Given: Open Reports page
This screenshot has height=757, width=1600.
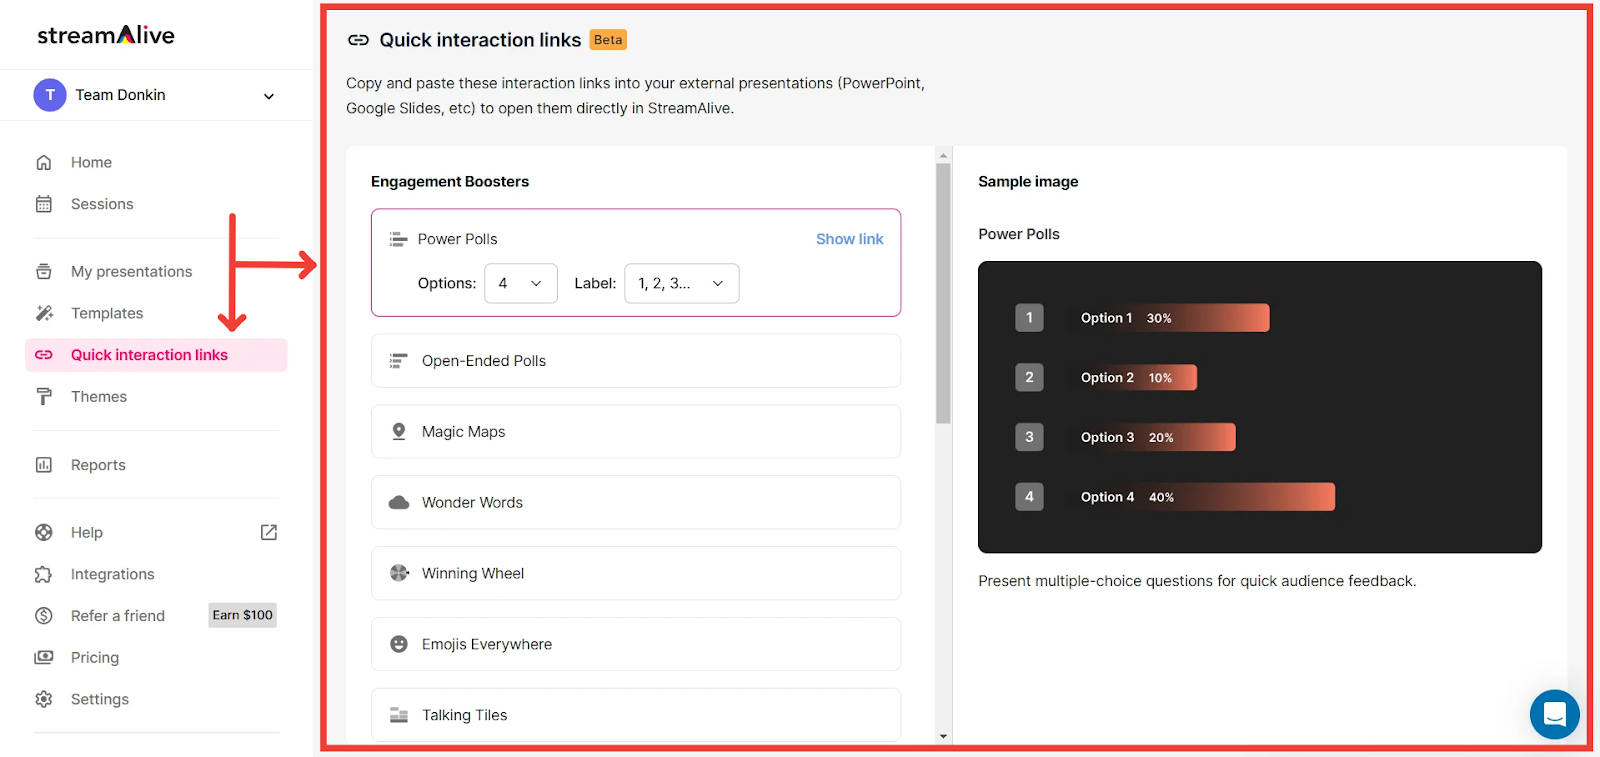Looking at the screenshot, I should click(x=98, y=465).
